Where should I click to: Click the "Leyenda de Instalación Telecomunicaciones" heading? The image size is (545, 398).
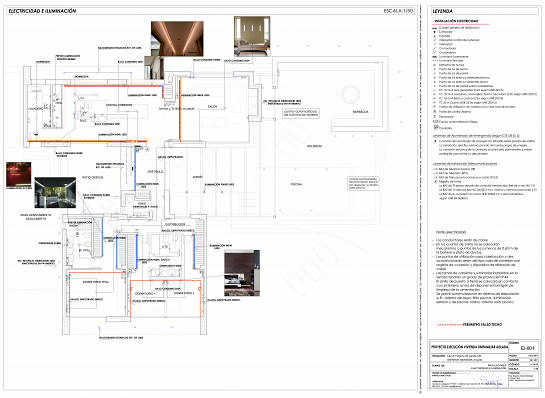(x=465, y=164)
